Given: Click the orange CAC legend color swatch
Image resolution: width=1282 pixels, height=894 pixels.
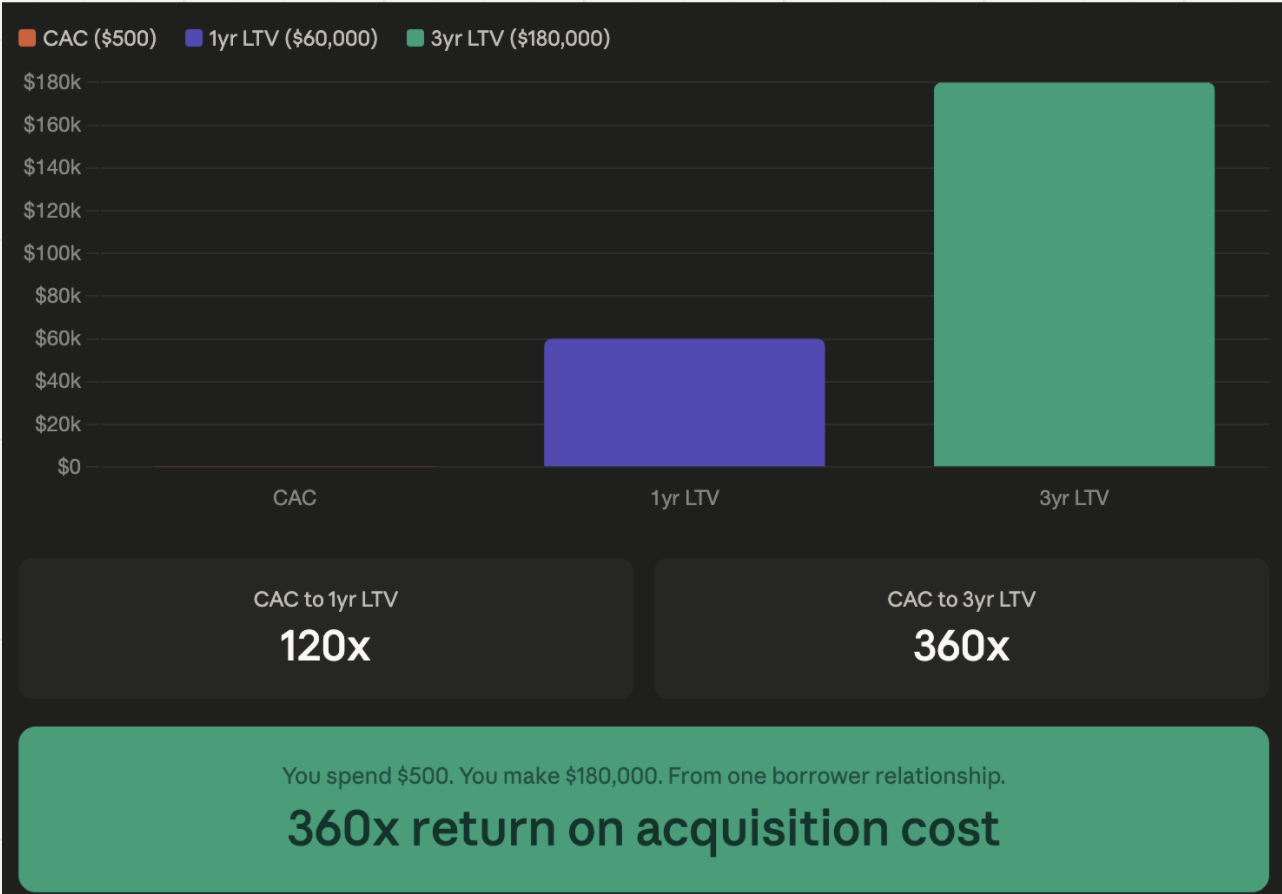Looking at the screenshot, I should click(27, 39).
